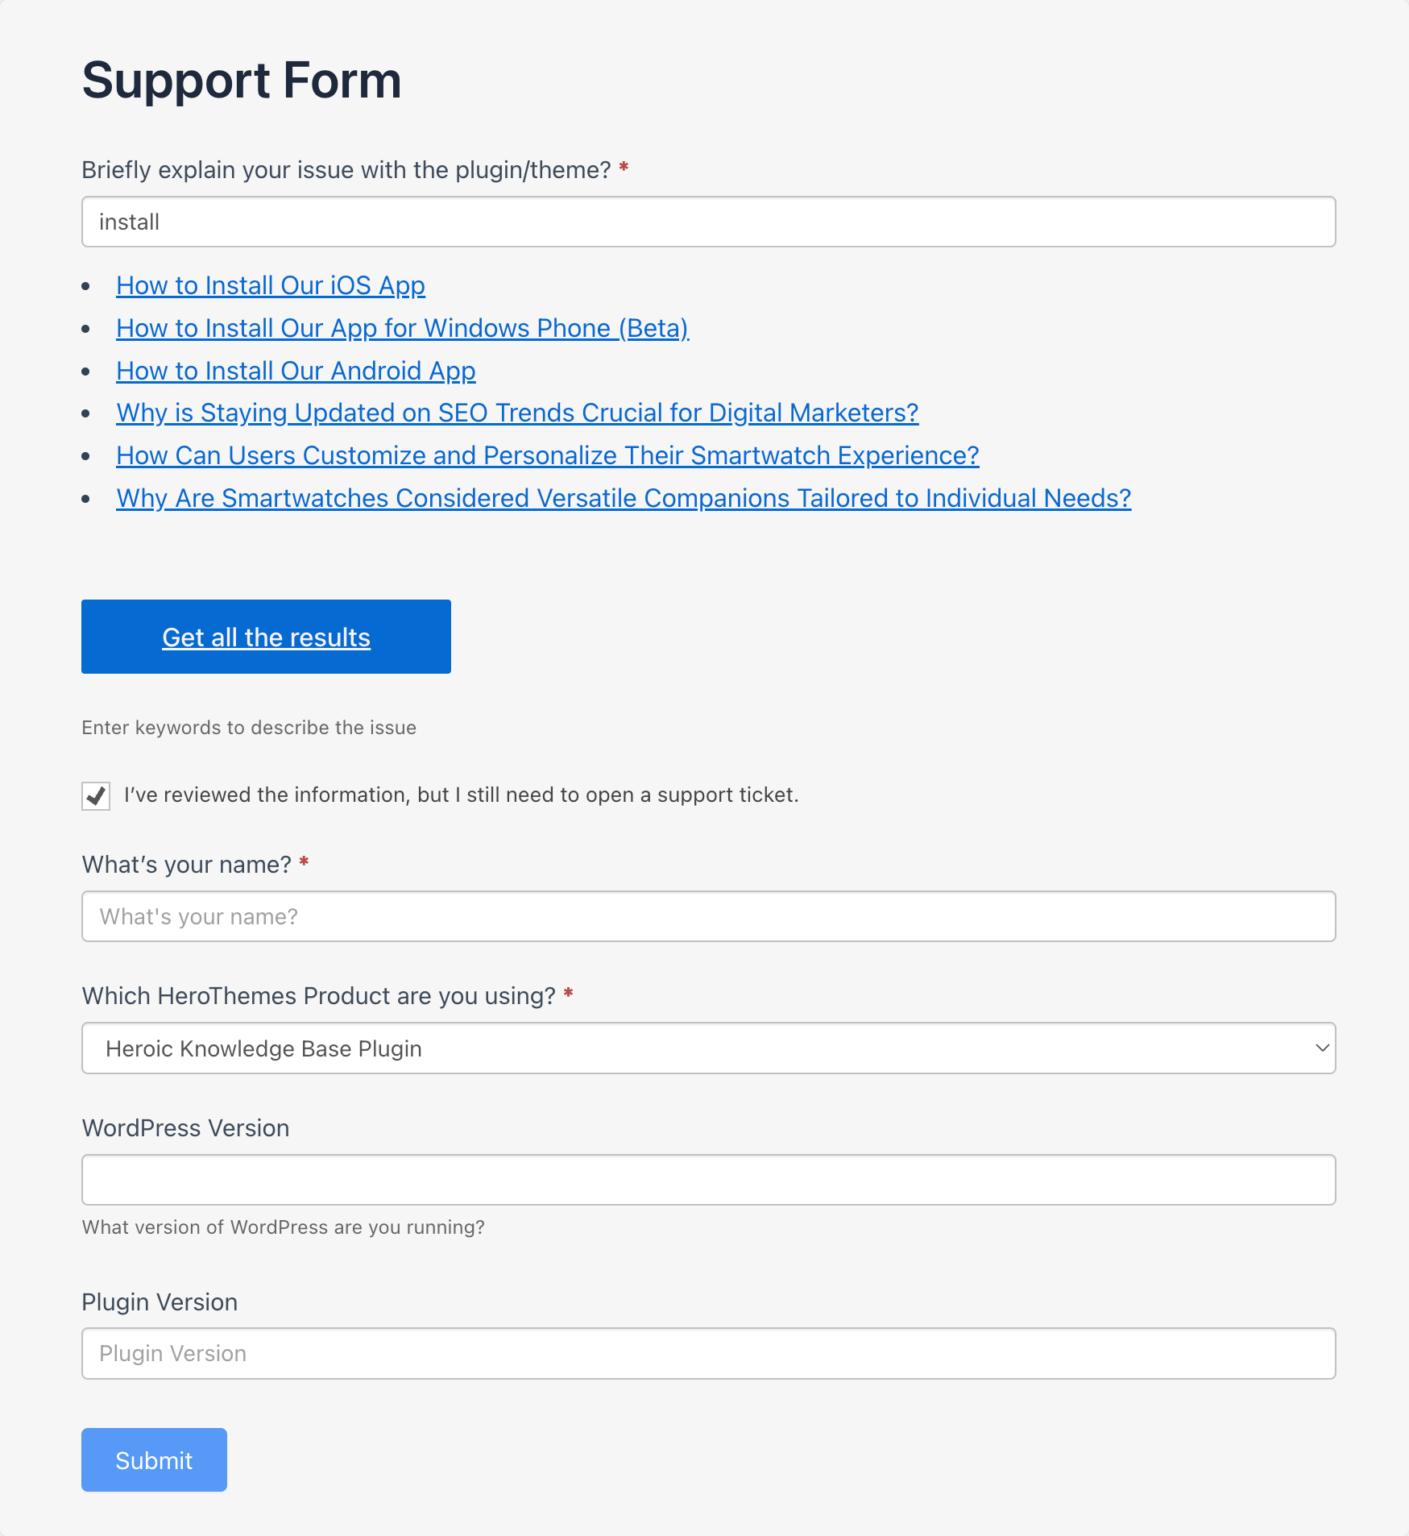Image resolution: width=1409 pixels, height=1536 pixels.
Task: Select the Plugin Version text box
Action: coord(708,1353)
